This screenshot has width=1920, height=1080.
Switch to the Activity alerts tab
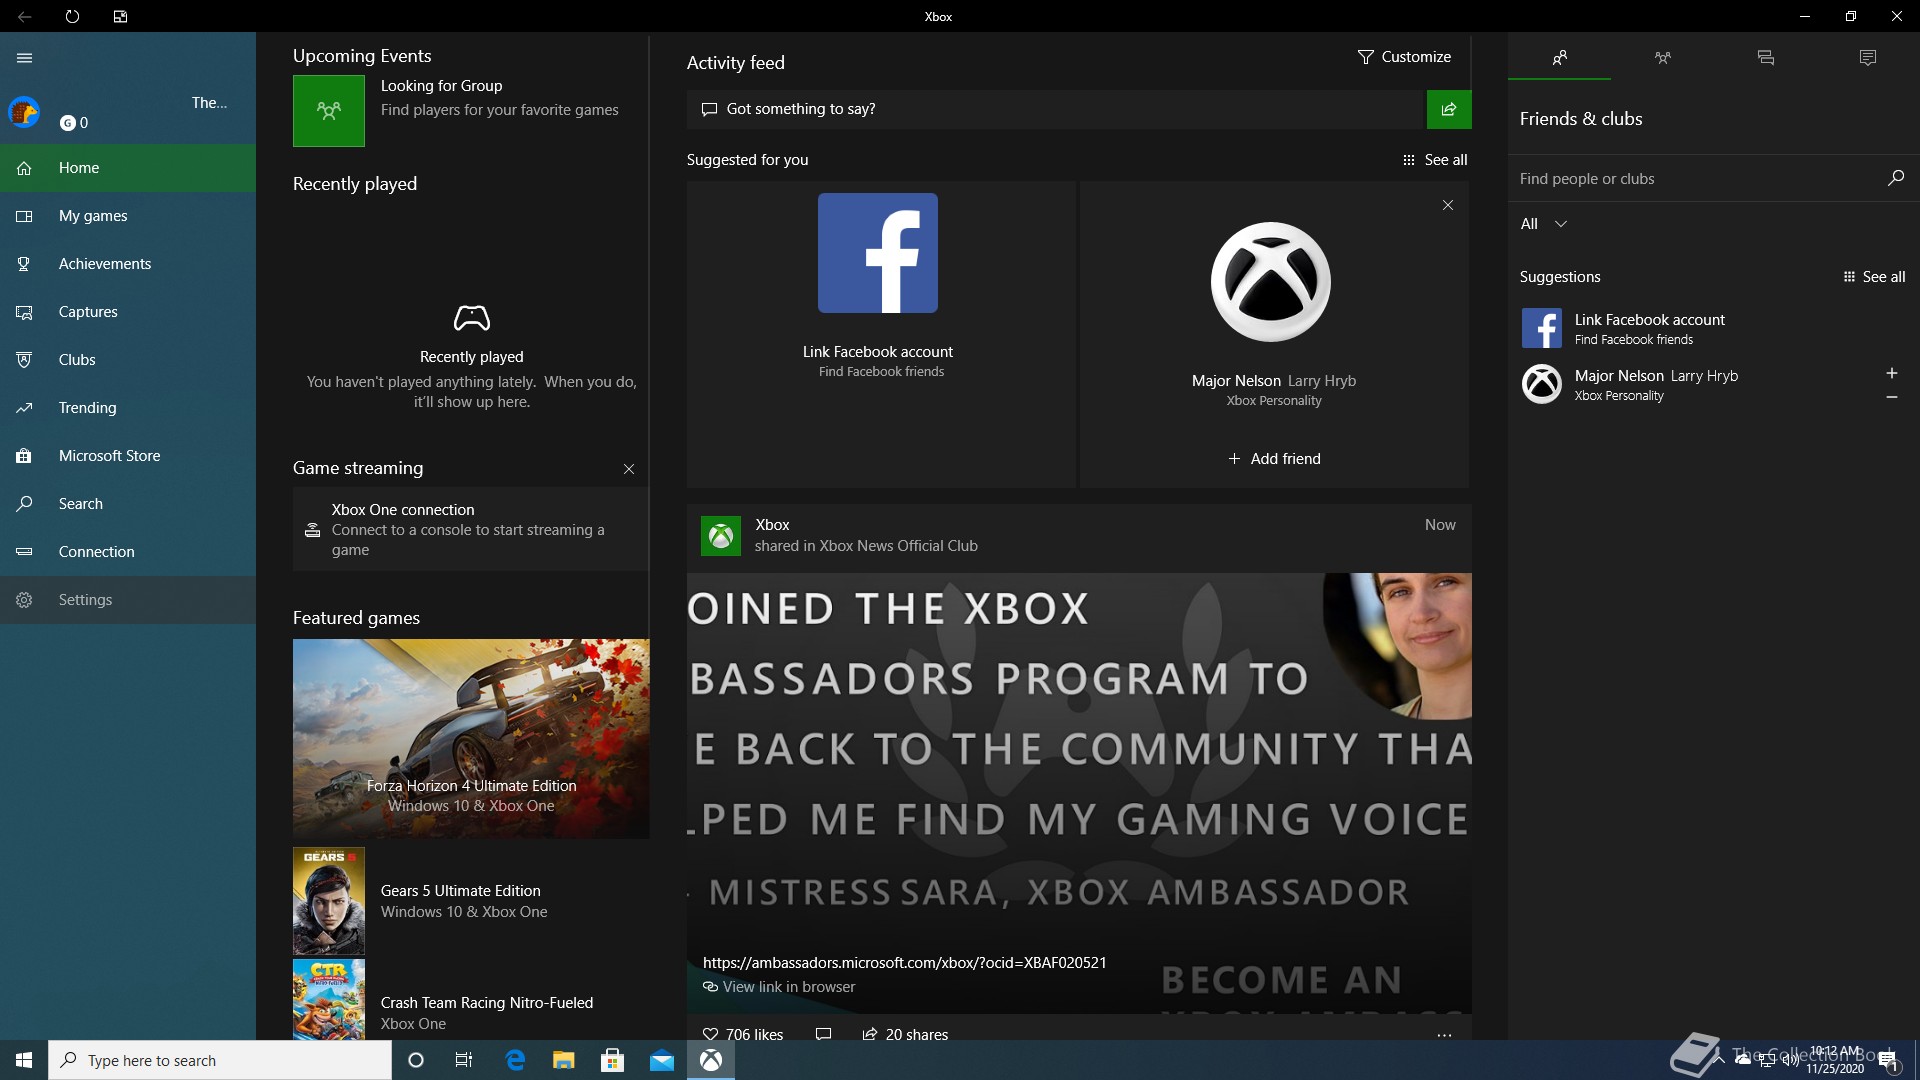pos(1868,58)
